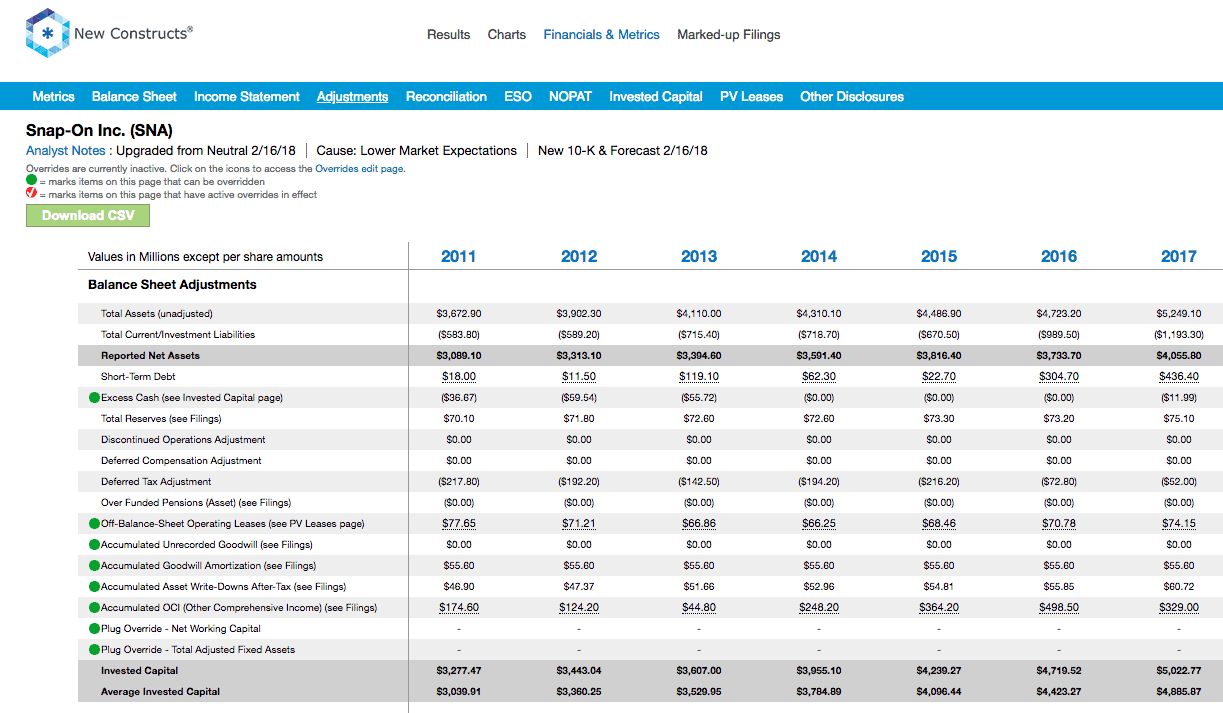Click the 2011 Accumulated OCI value $174.60

[459, 608]
